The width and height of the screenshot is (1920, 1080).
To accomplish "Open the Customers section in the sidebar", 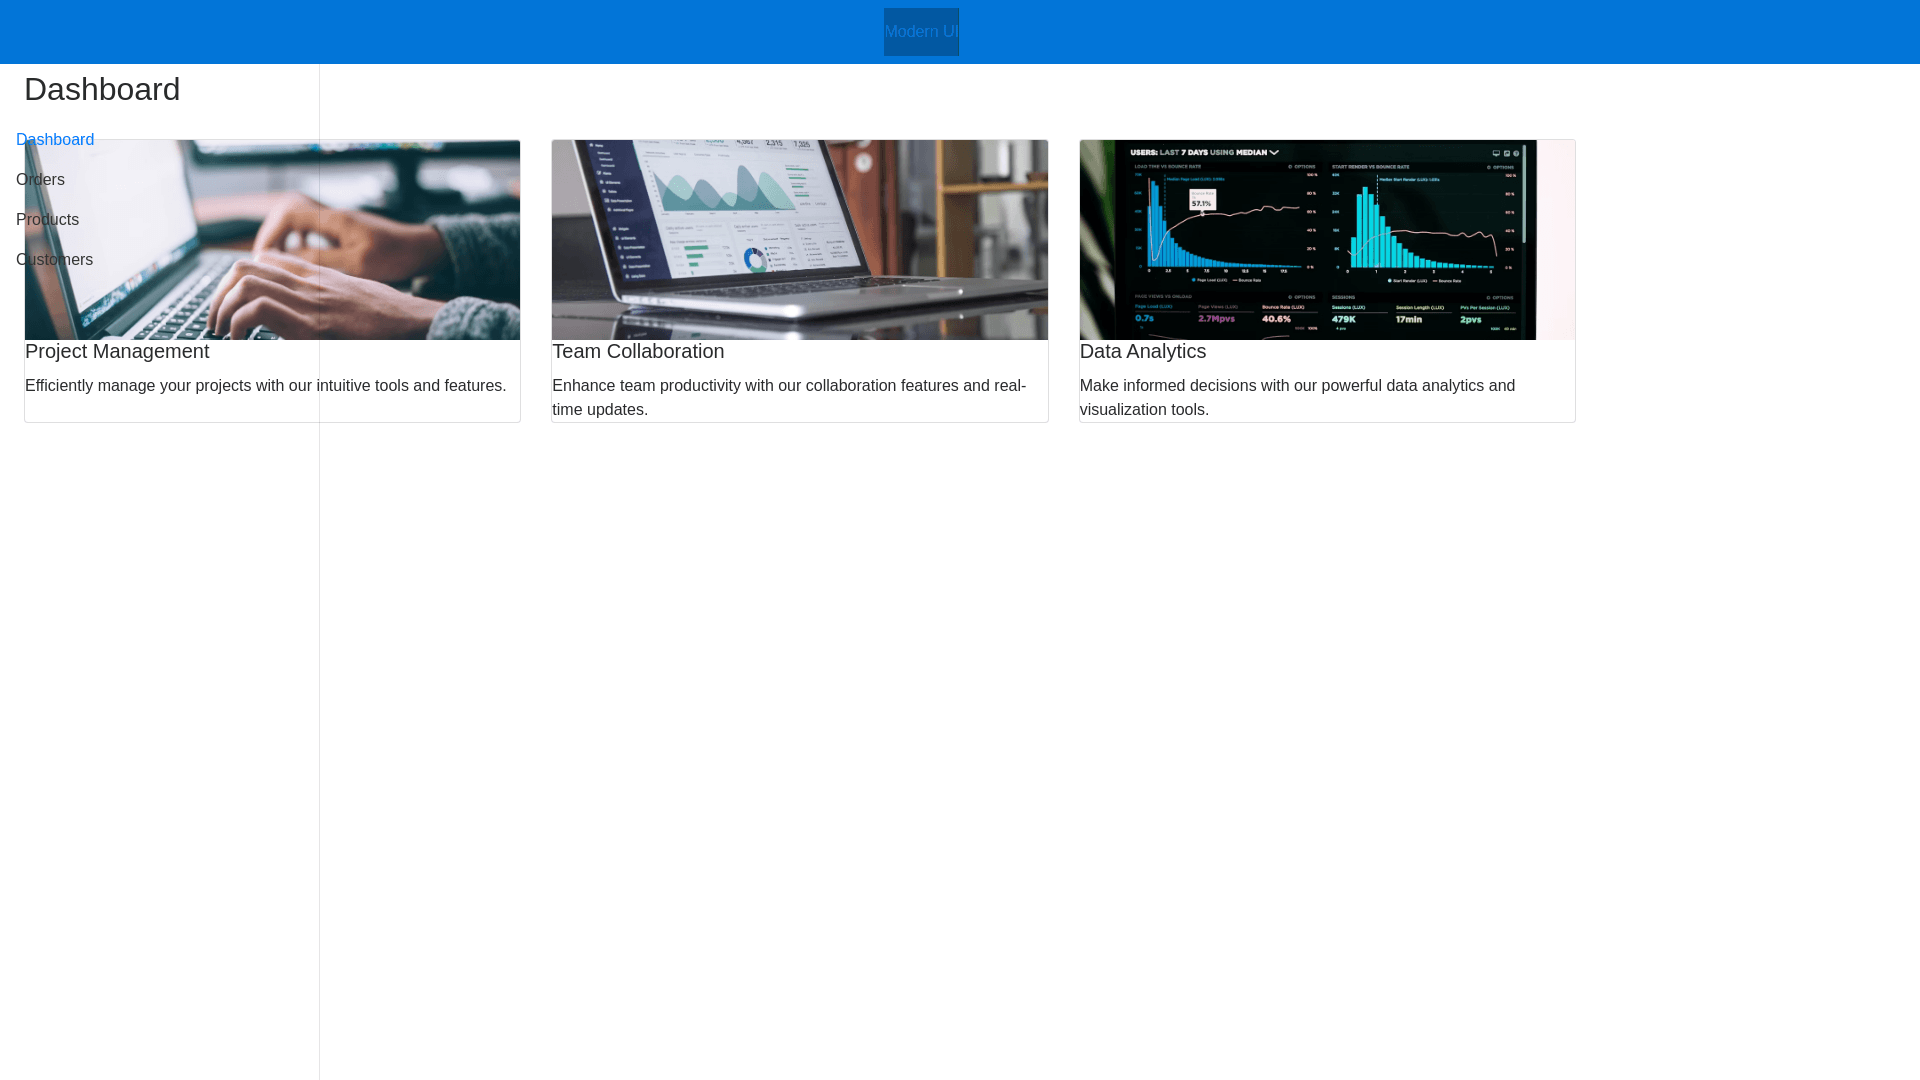I will [x=54, y=259].
